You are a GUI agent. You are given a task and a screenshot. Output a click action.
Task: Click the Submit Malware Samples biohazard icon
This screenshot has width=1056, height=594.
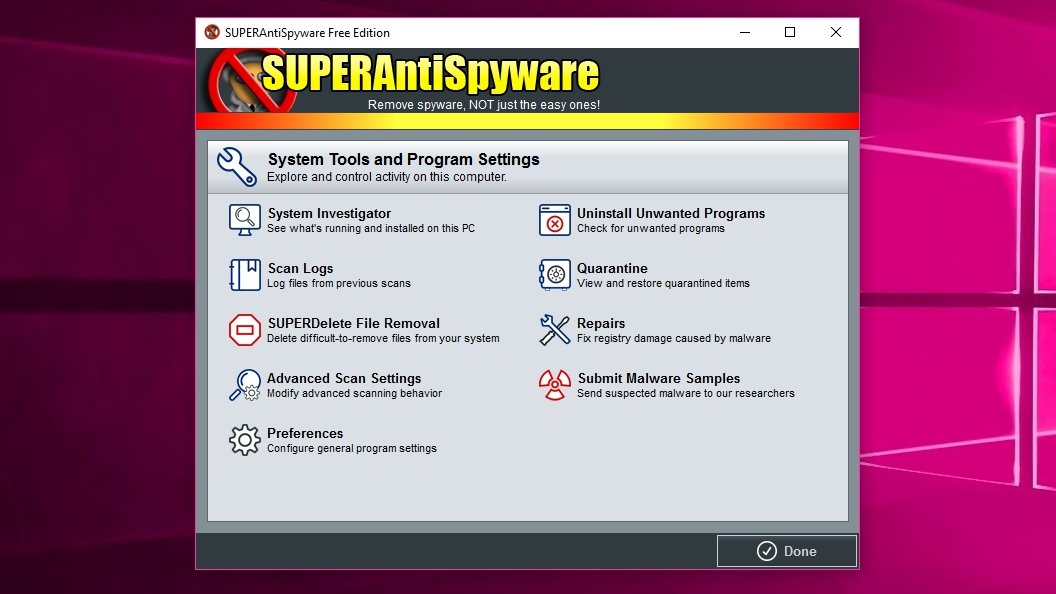point(554,385)
